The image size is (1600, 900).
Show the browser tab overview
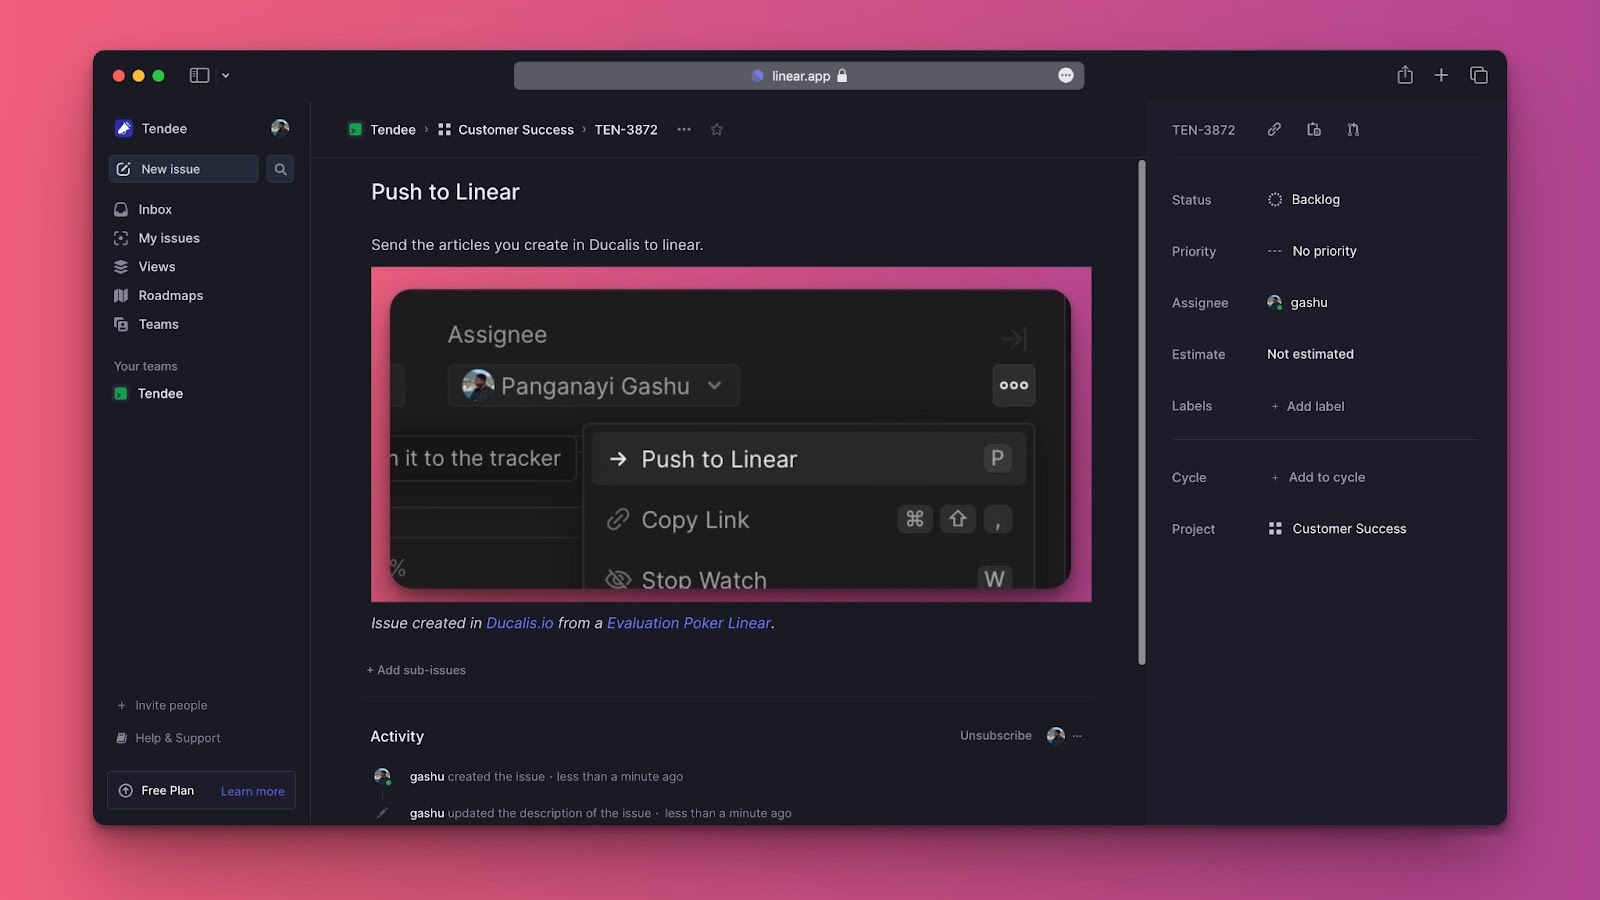[x=1479, y=75]
